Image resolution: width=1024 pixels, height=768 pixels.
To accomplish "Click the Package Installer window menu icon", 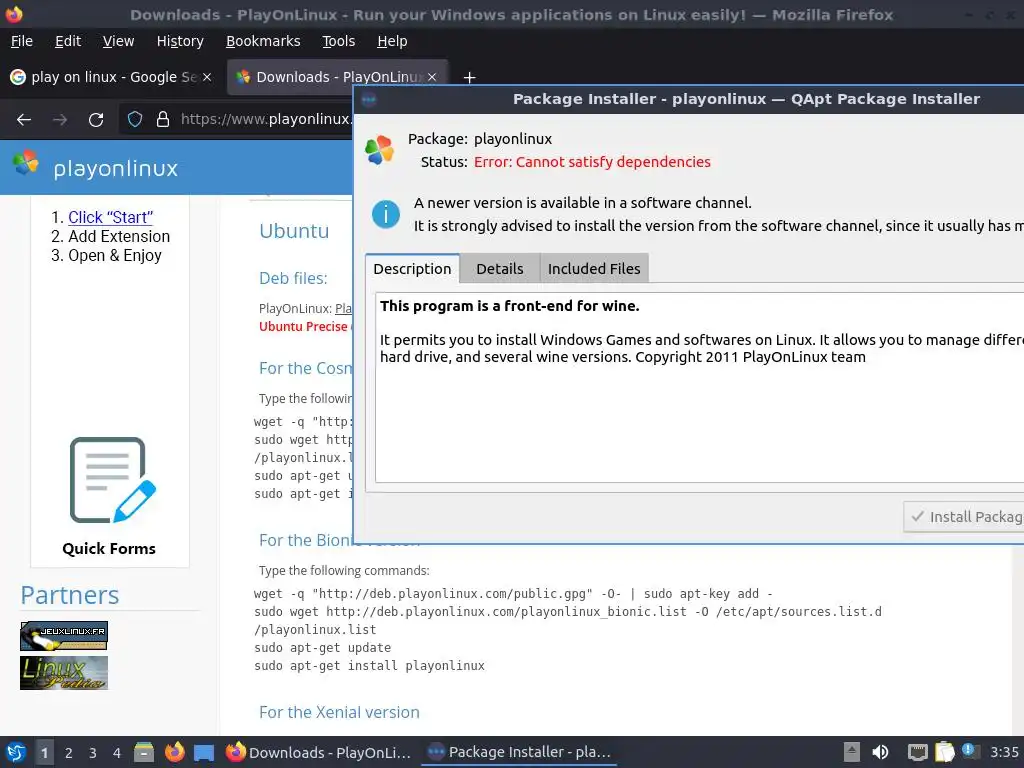I will 369,100.
